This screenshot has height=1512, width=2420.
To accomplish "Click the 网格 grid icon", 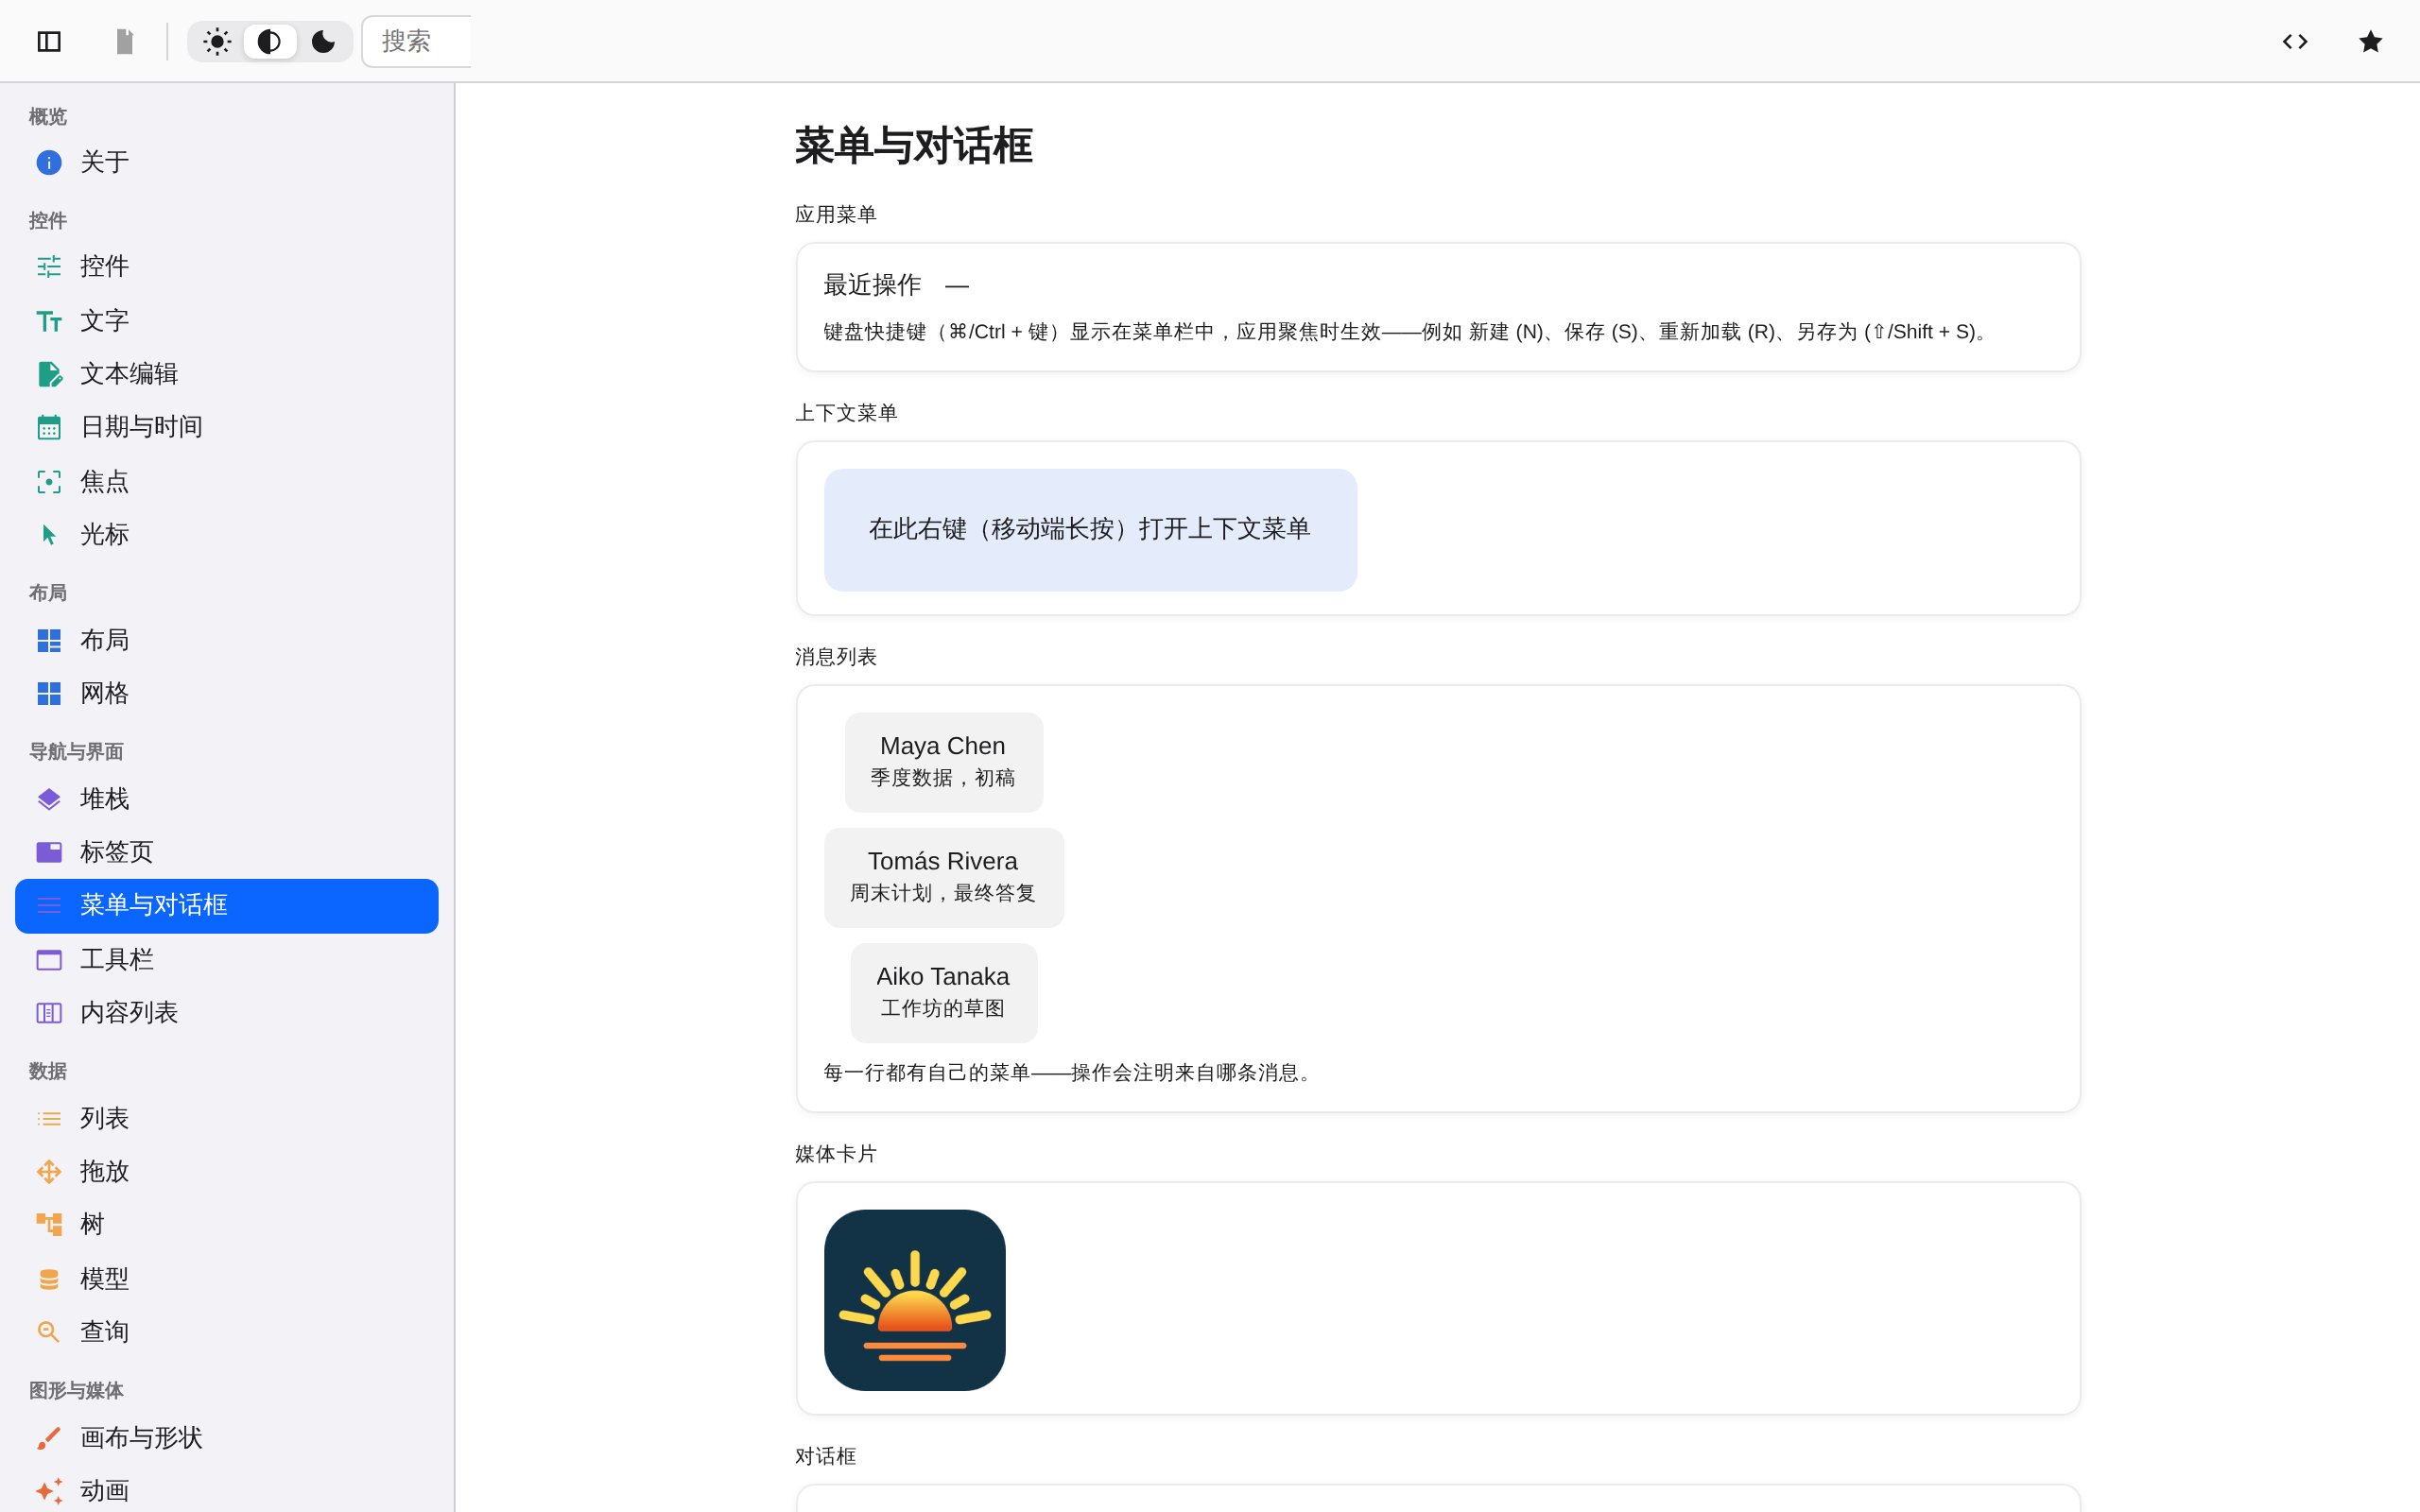I will (x=49, y=693).
